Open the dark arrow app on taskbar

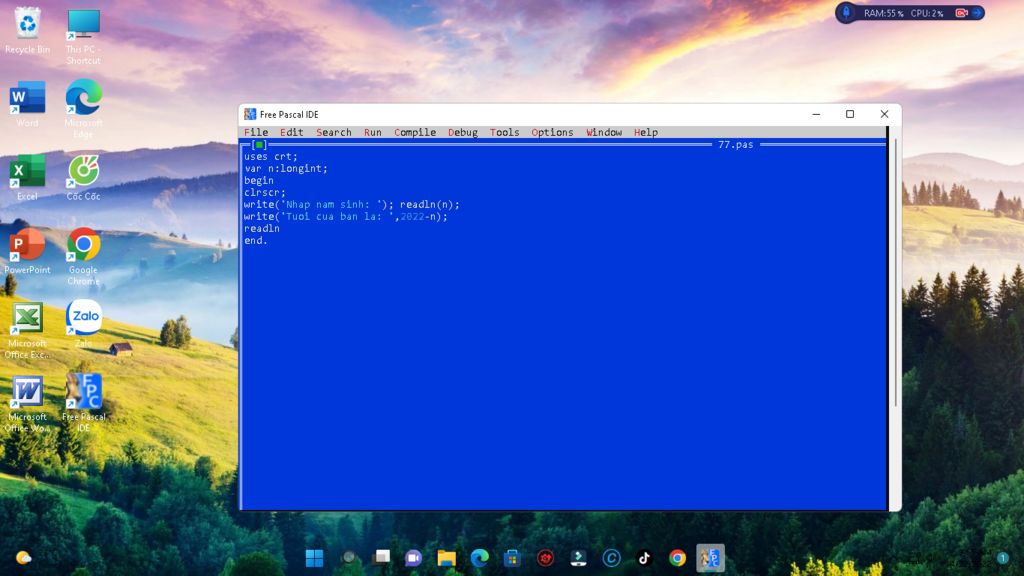pyautogui.click(x=578, y=558)
